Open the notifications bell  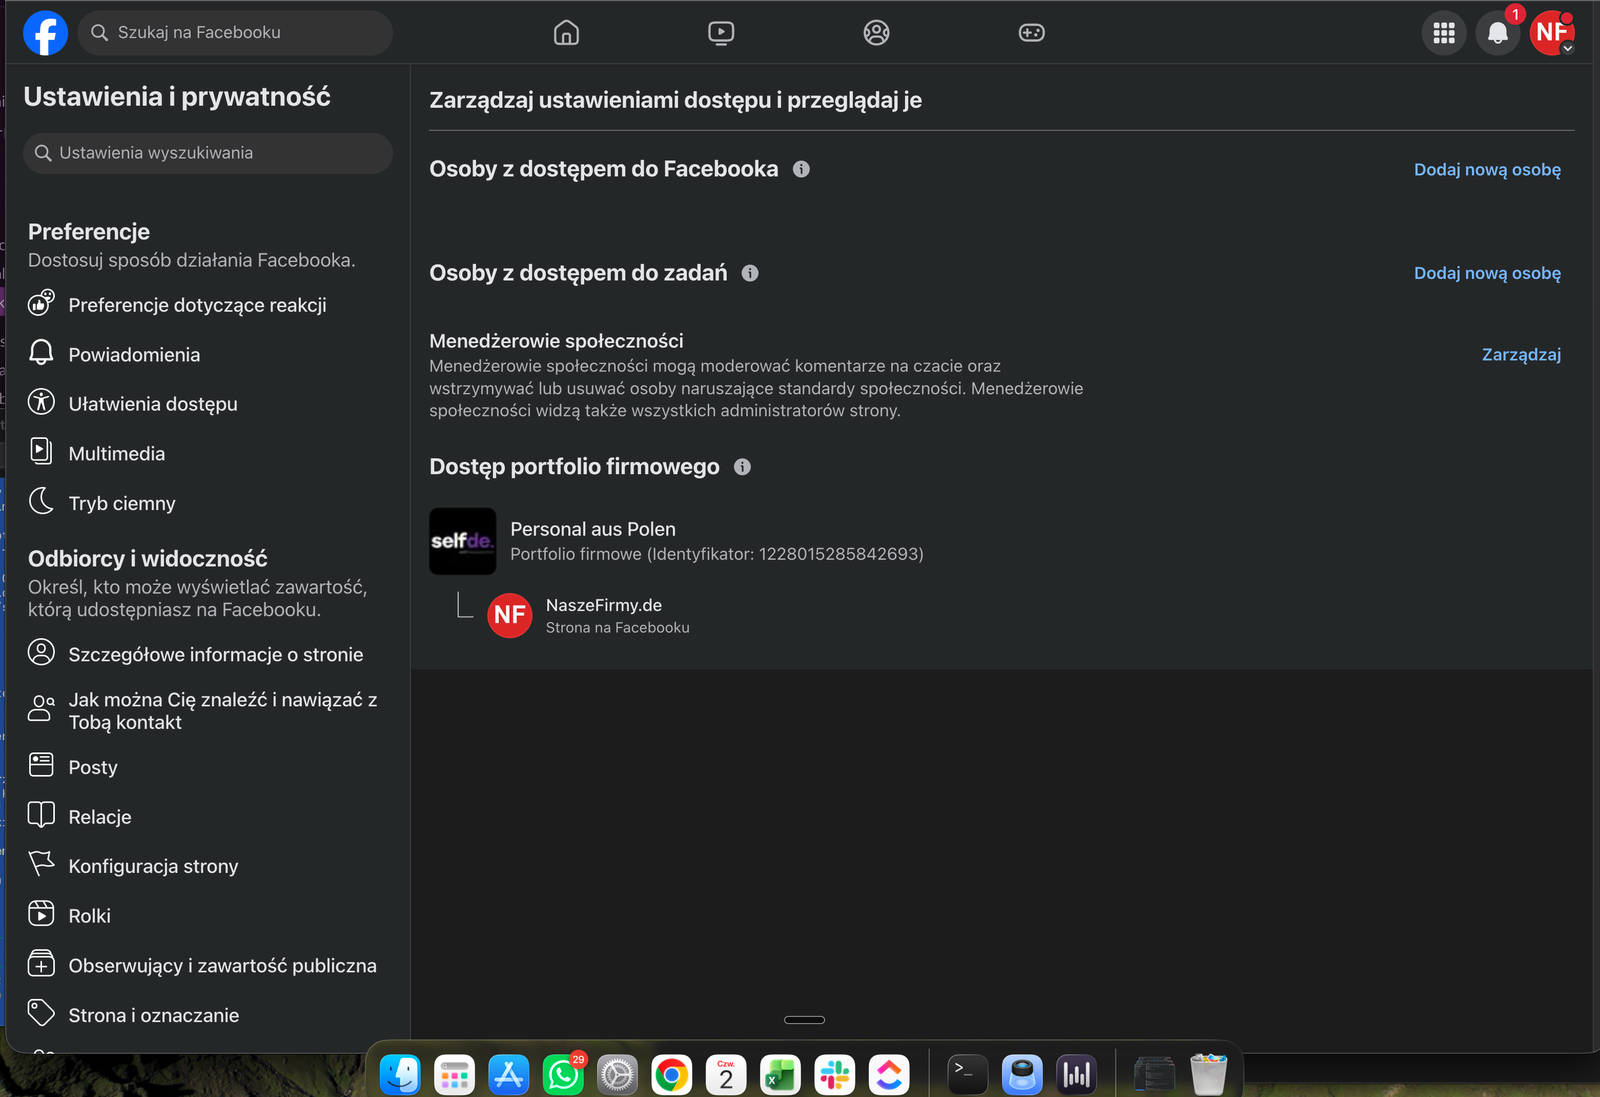click(1497, 33)
